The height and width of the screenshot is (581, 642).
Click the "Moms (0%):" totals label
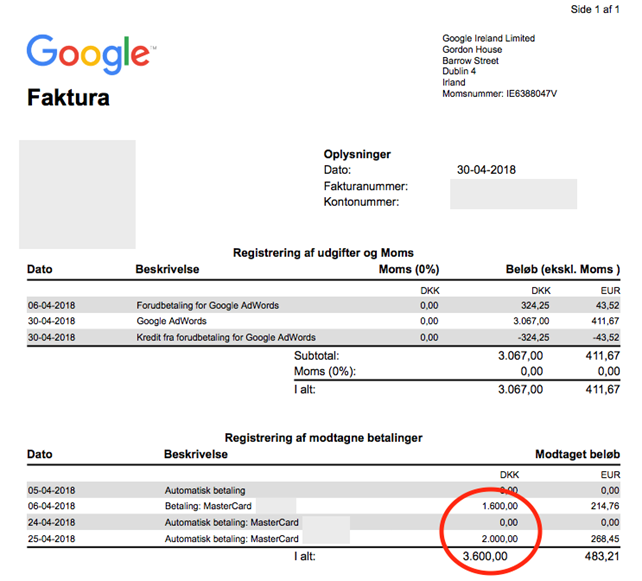pos(325,371)
